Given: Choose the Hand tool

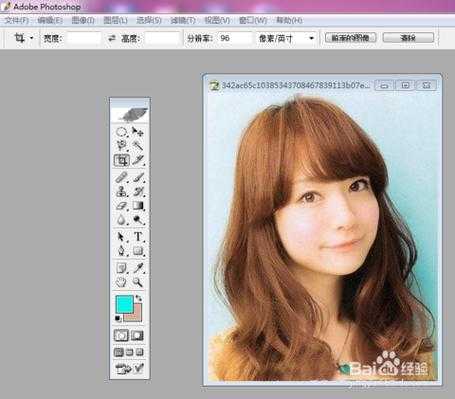Looking at the screenshot, I should pyautogui.click(x=121, y=282).
